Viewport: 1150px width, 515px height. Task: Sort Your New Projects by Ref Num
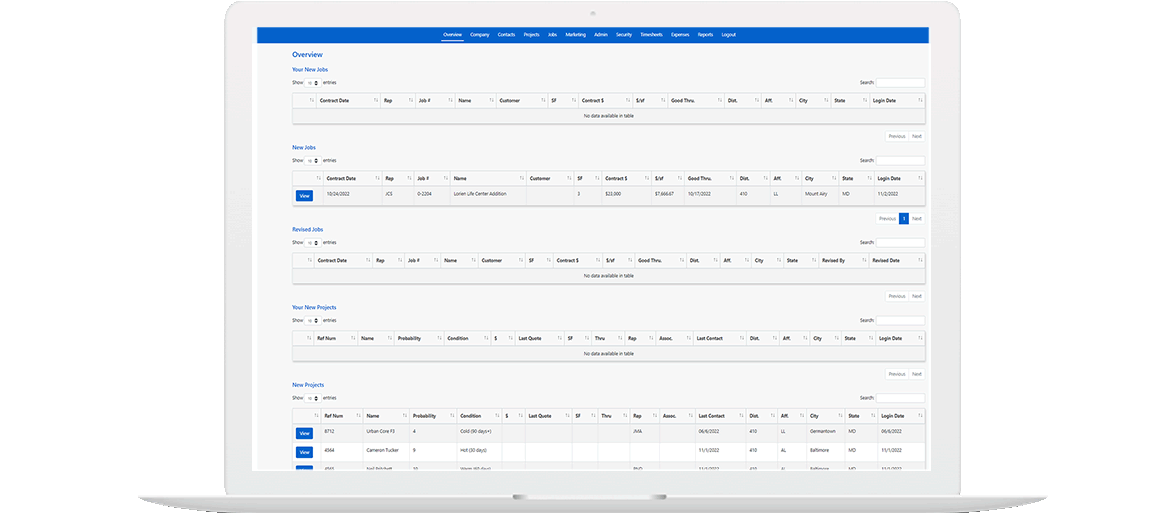pos(335,338)
